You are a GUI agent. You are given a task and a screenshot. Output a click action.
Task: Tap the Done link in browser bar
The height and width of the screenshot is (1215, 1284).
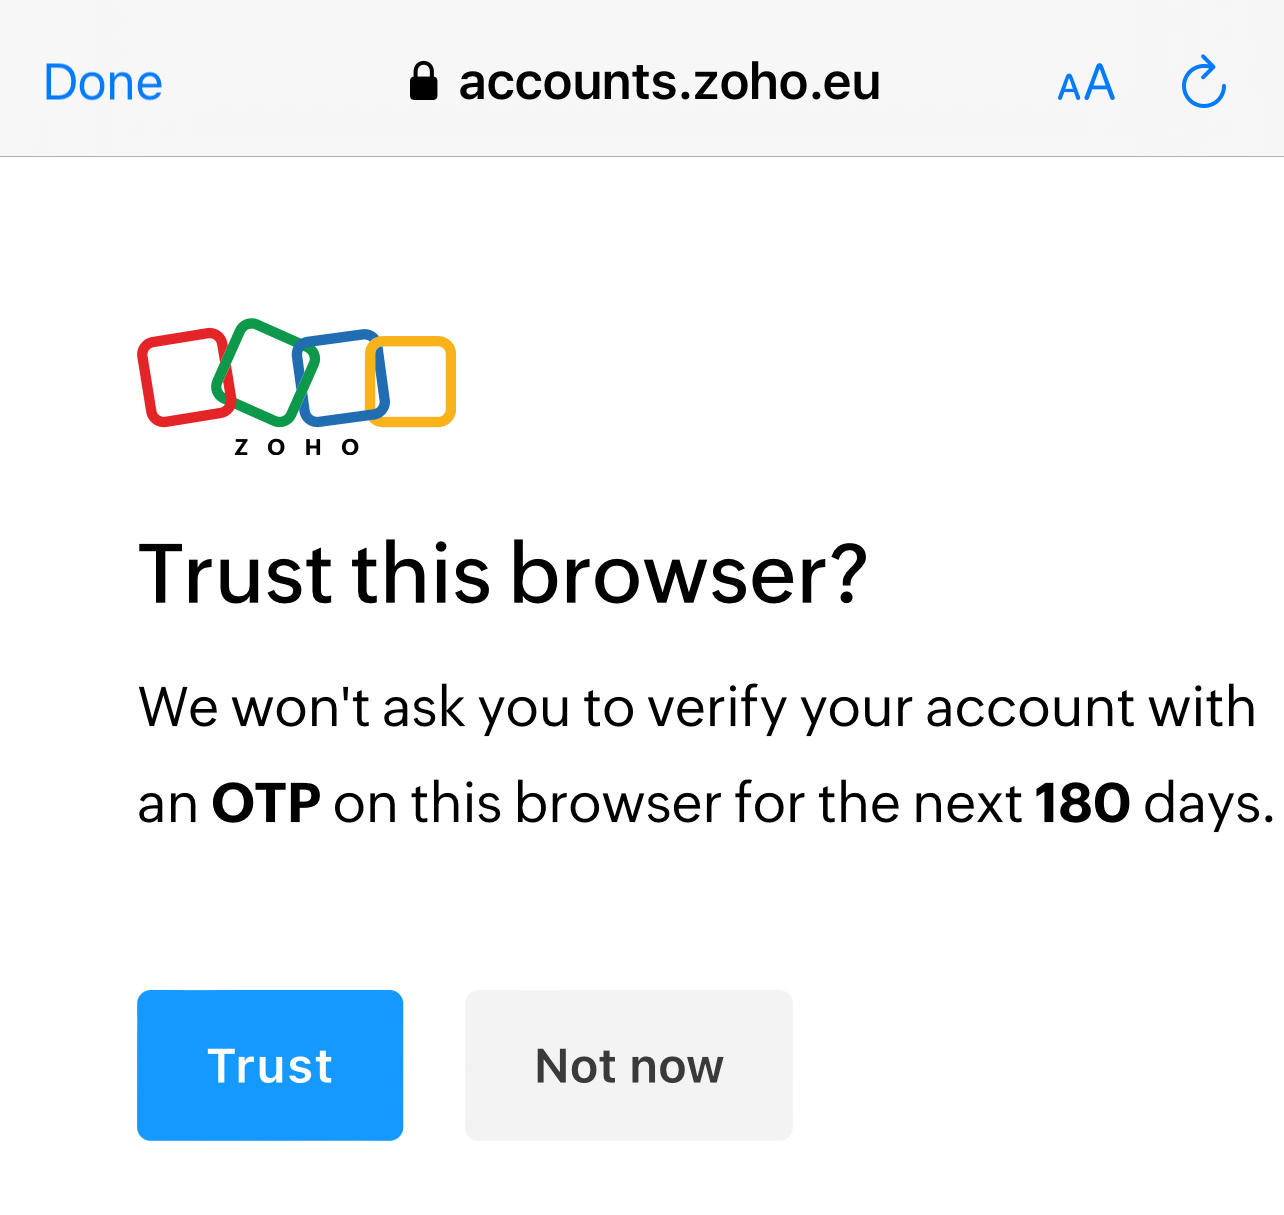(103, 82)
